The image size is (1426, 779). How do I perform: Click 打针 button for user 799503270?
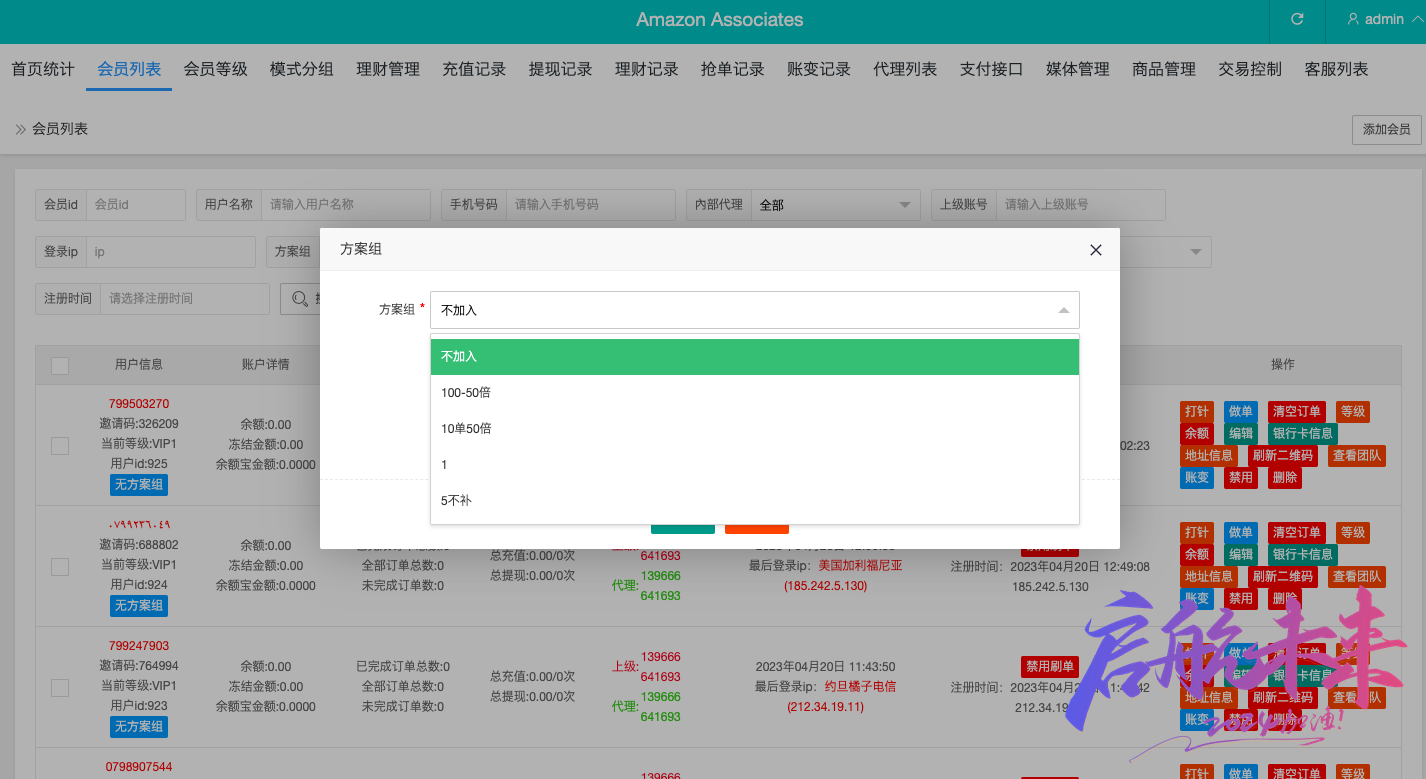tap(1197, 412)
